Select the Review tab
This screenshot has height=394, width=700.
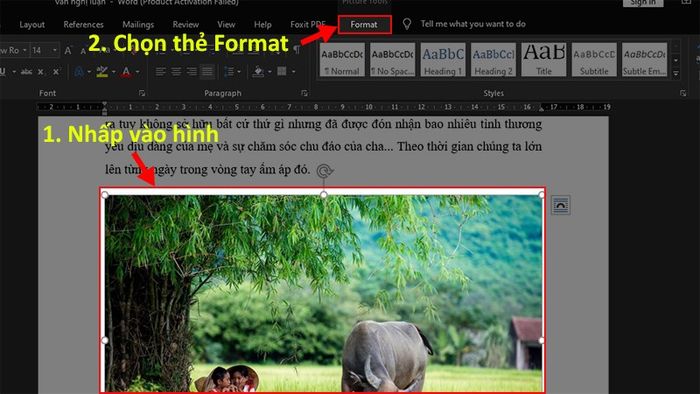(x=186, y=25)
